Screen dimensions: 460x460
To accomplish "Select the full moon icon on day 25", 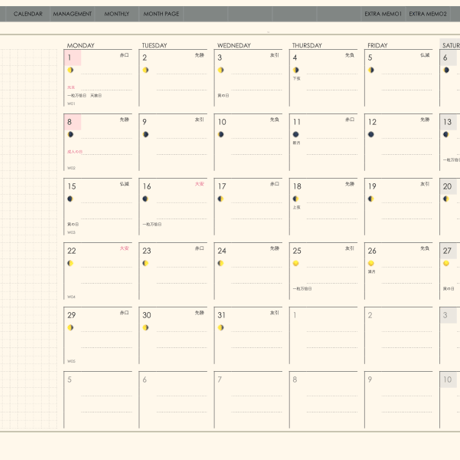I will click(x=296, y=263).
